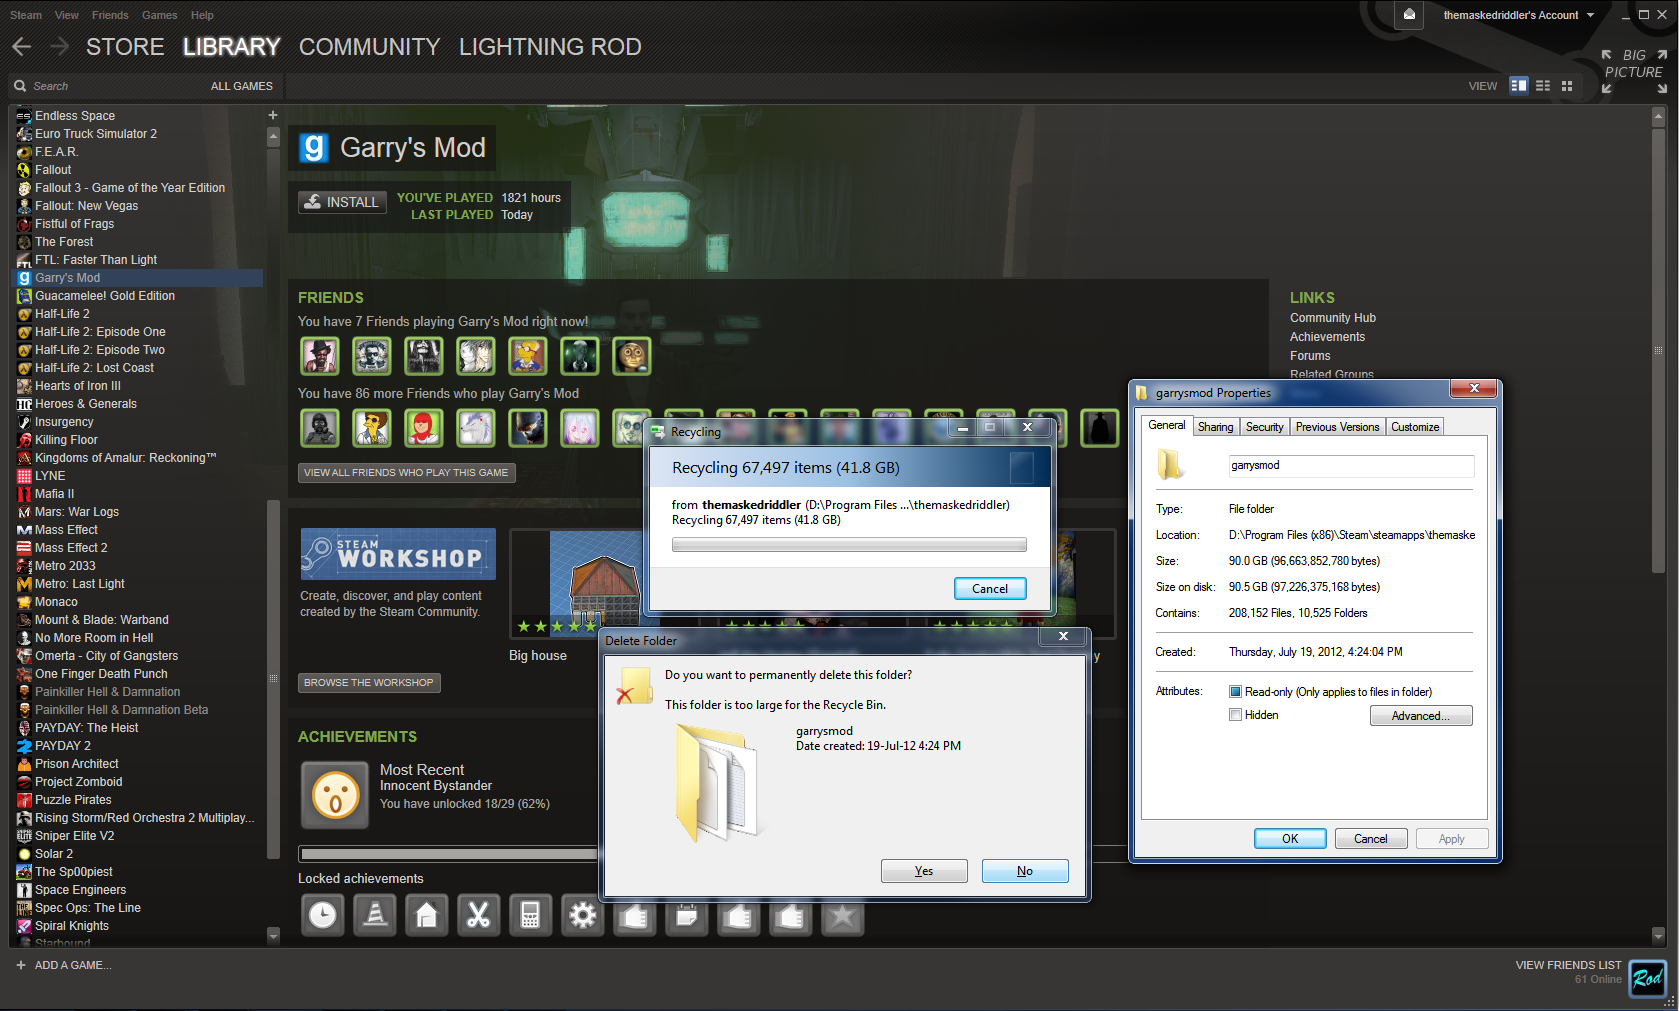Open the themaskedriddler's Account dropdown
Screen dimensions: 1679x1011
coord(1518,15)
